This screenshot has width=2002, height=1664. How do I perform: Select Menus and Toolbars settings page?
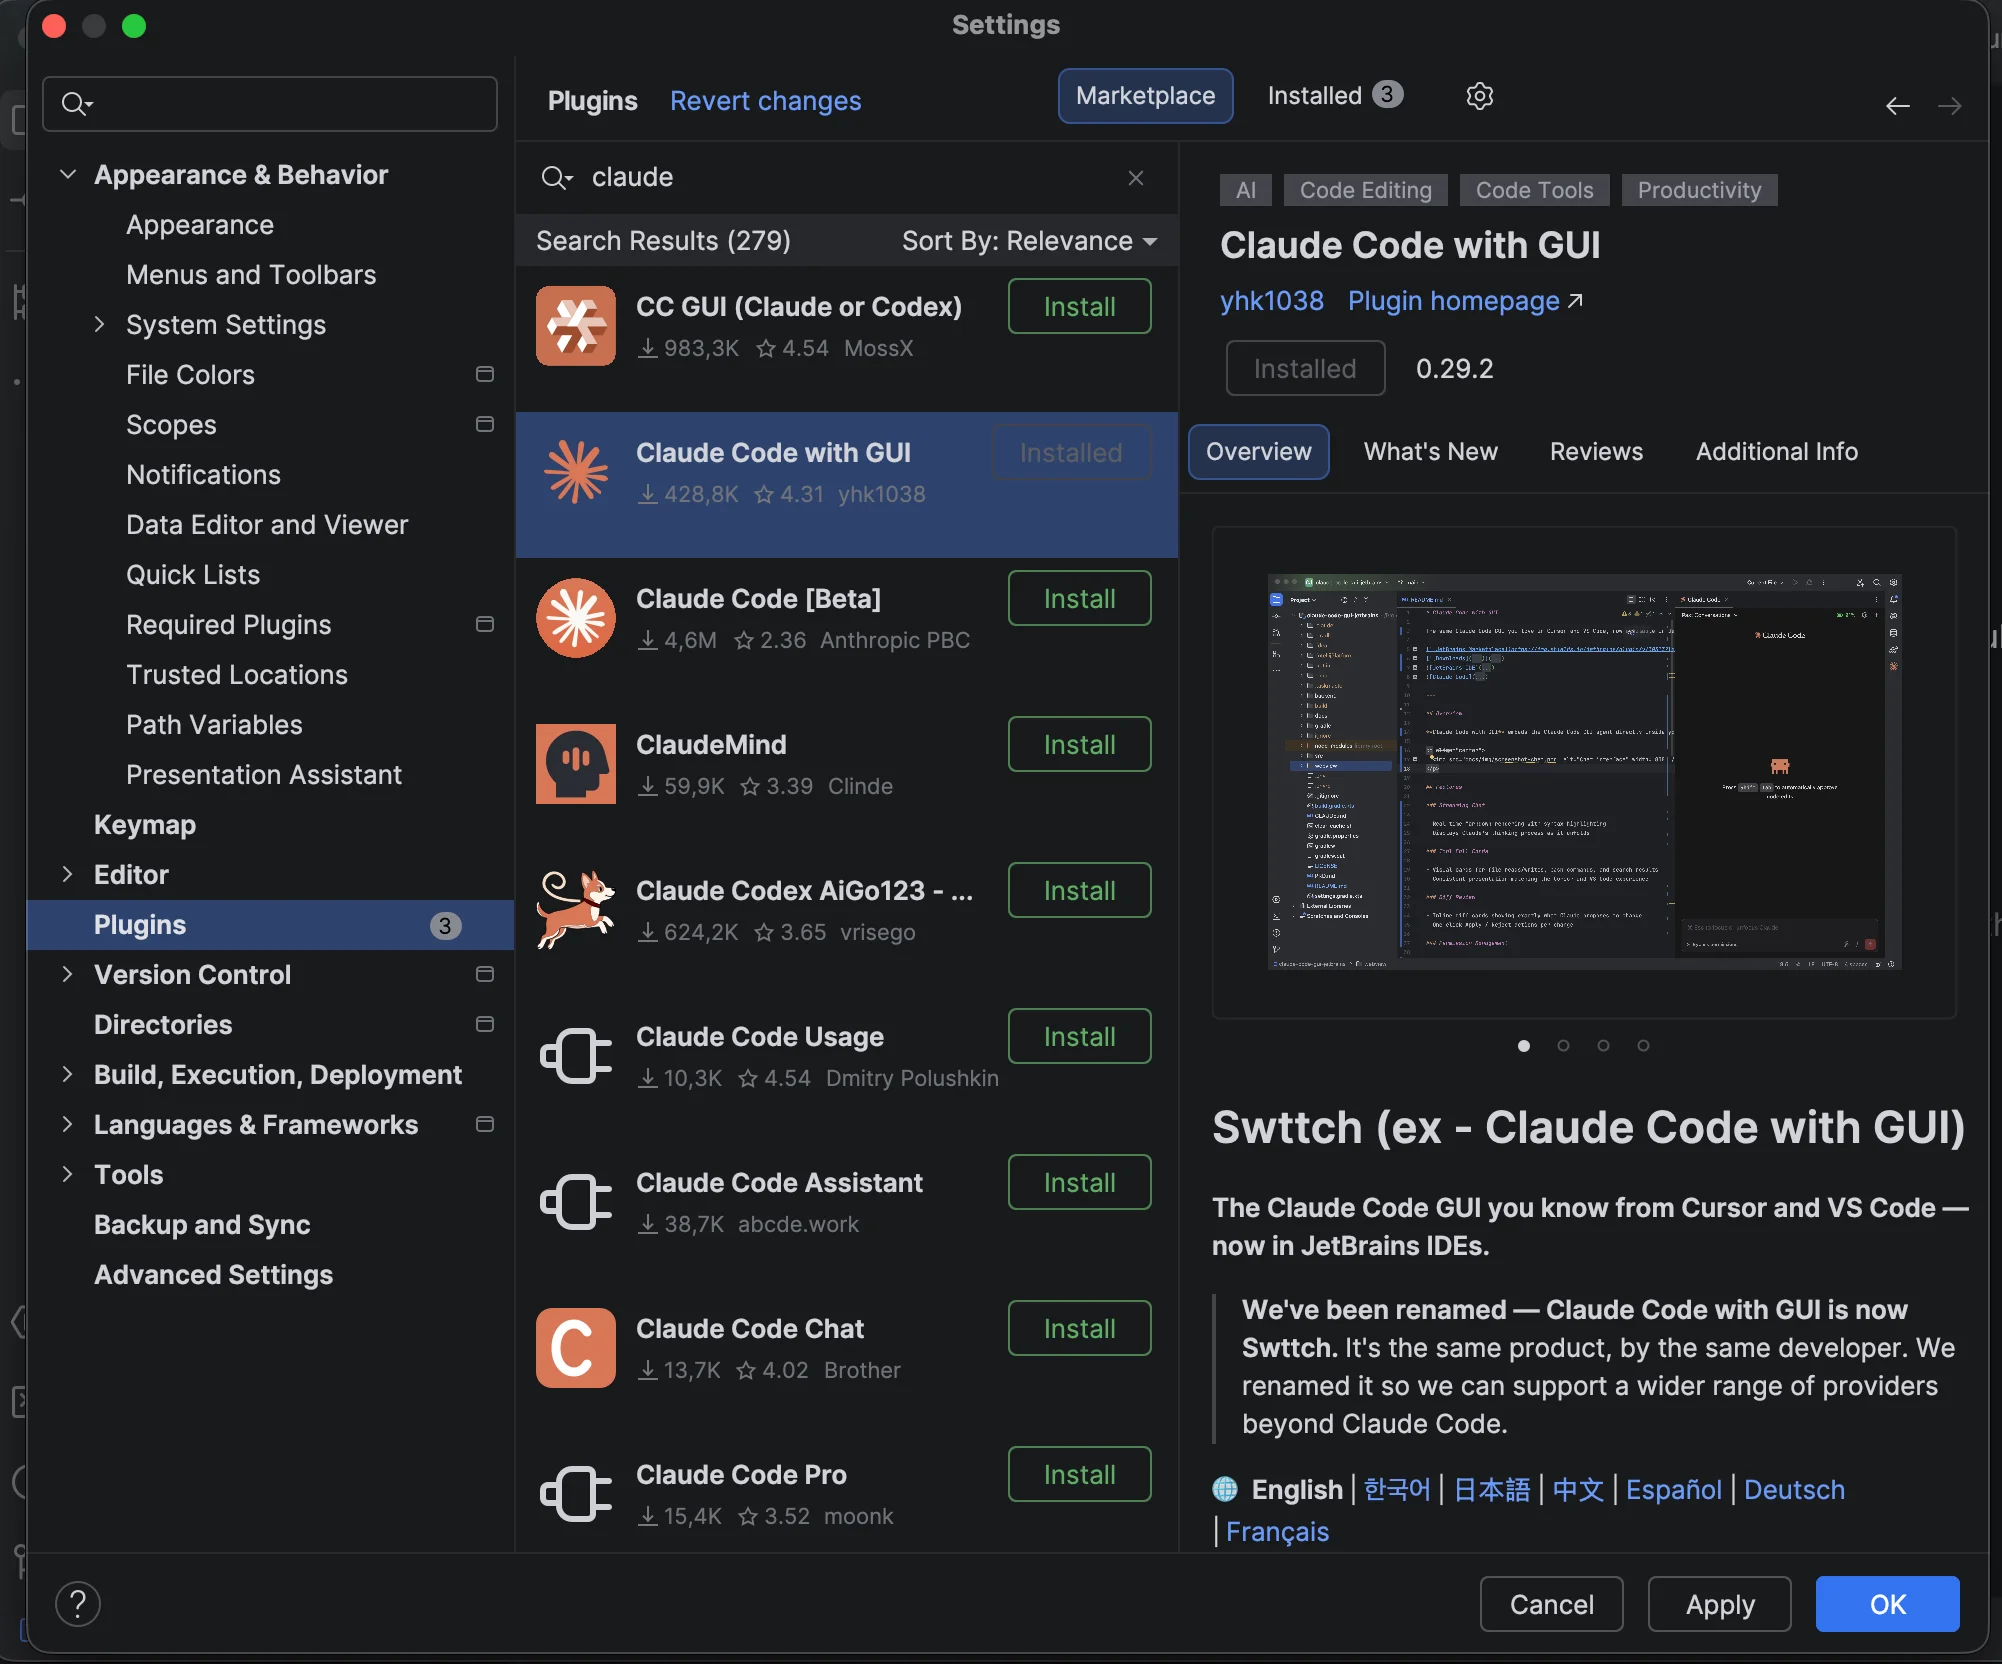pyautogui.click(x=251, y=274)
